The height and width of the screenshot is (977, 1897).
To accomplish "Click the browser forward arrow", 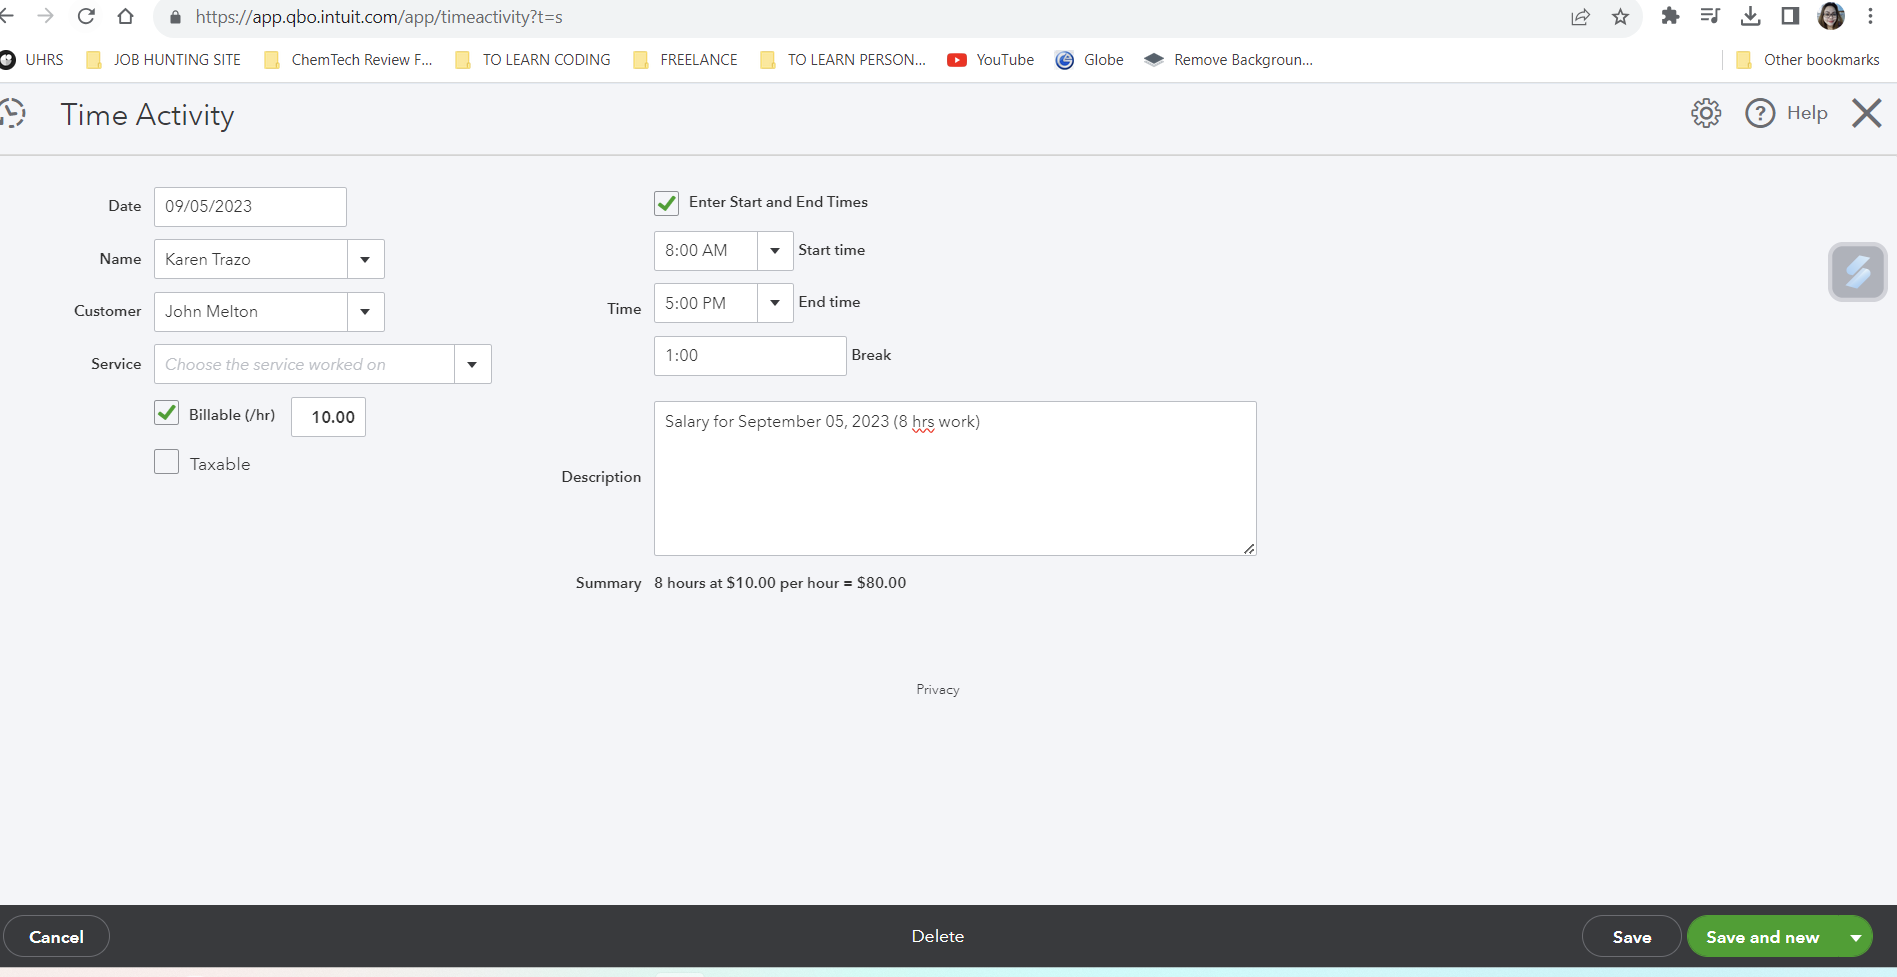I will (x=45, y=16).
